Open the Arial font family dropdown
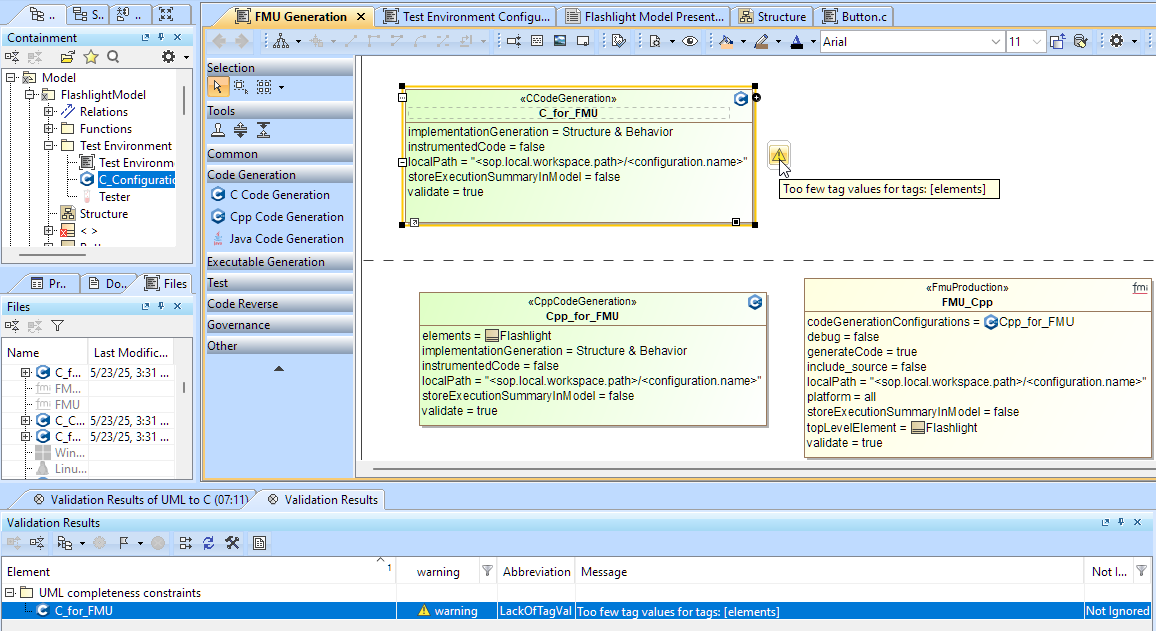Viewport: 1156px width, 631px height. [x=995, y=42]
